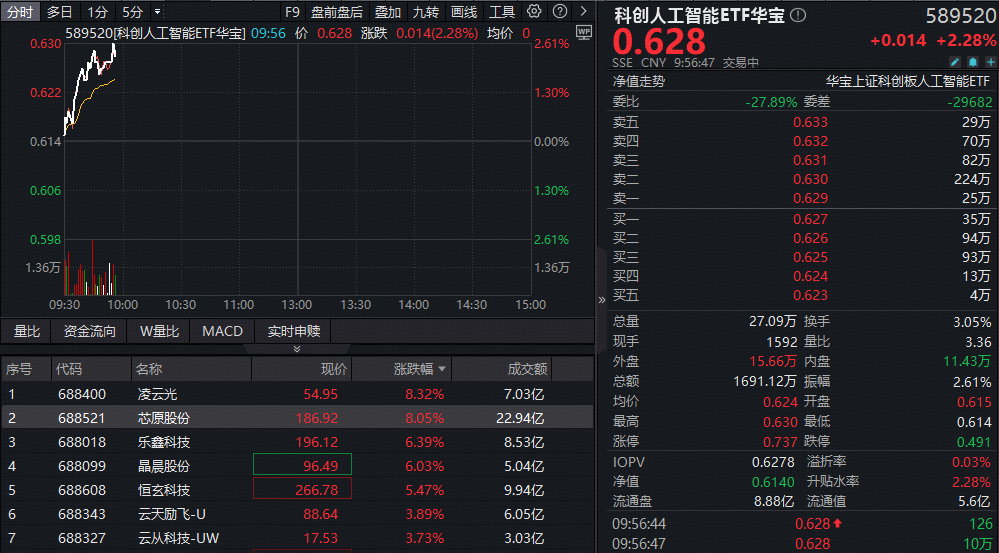Select the 晶晨股份 row
Screen dimensions: 999x553
297,466
